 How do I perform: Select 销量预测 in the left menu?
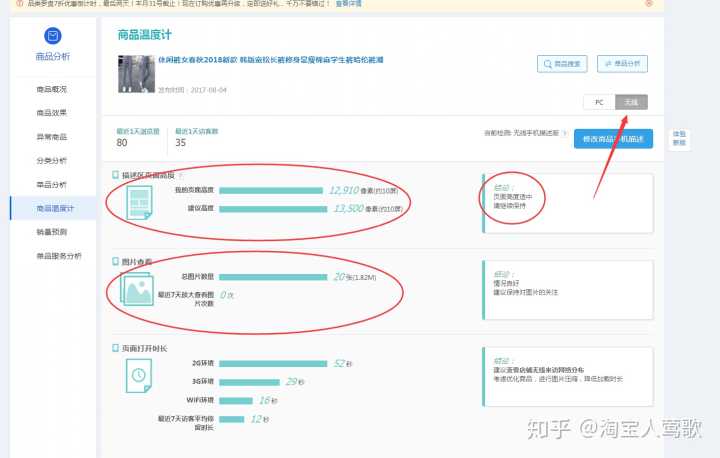tap(52, 232)
